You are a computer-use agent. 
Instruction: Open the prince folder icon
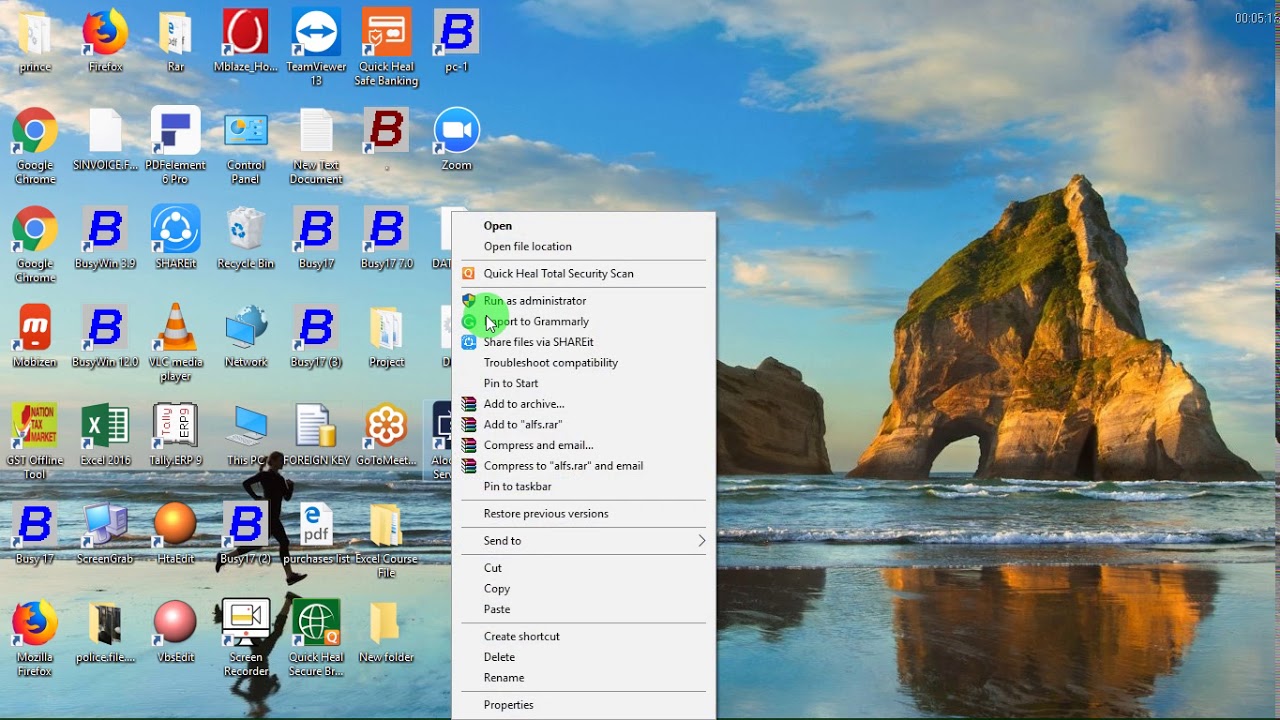coord(35,42)
